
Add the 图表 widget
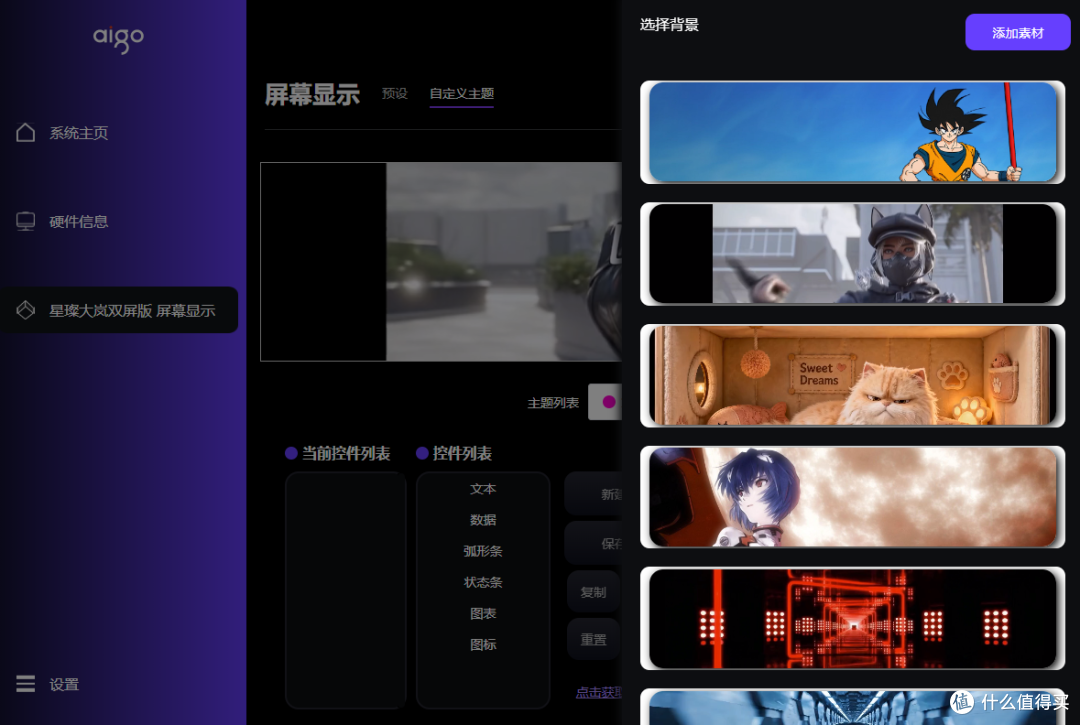483,613
